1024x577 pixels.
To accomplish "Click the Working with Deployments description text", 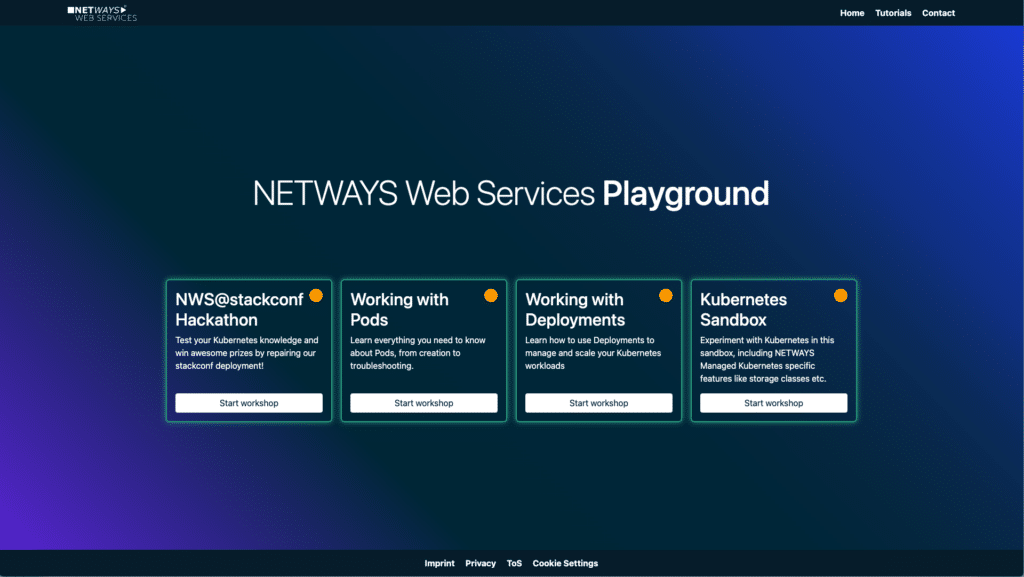I will (590, 353).
